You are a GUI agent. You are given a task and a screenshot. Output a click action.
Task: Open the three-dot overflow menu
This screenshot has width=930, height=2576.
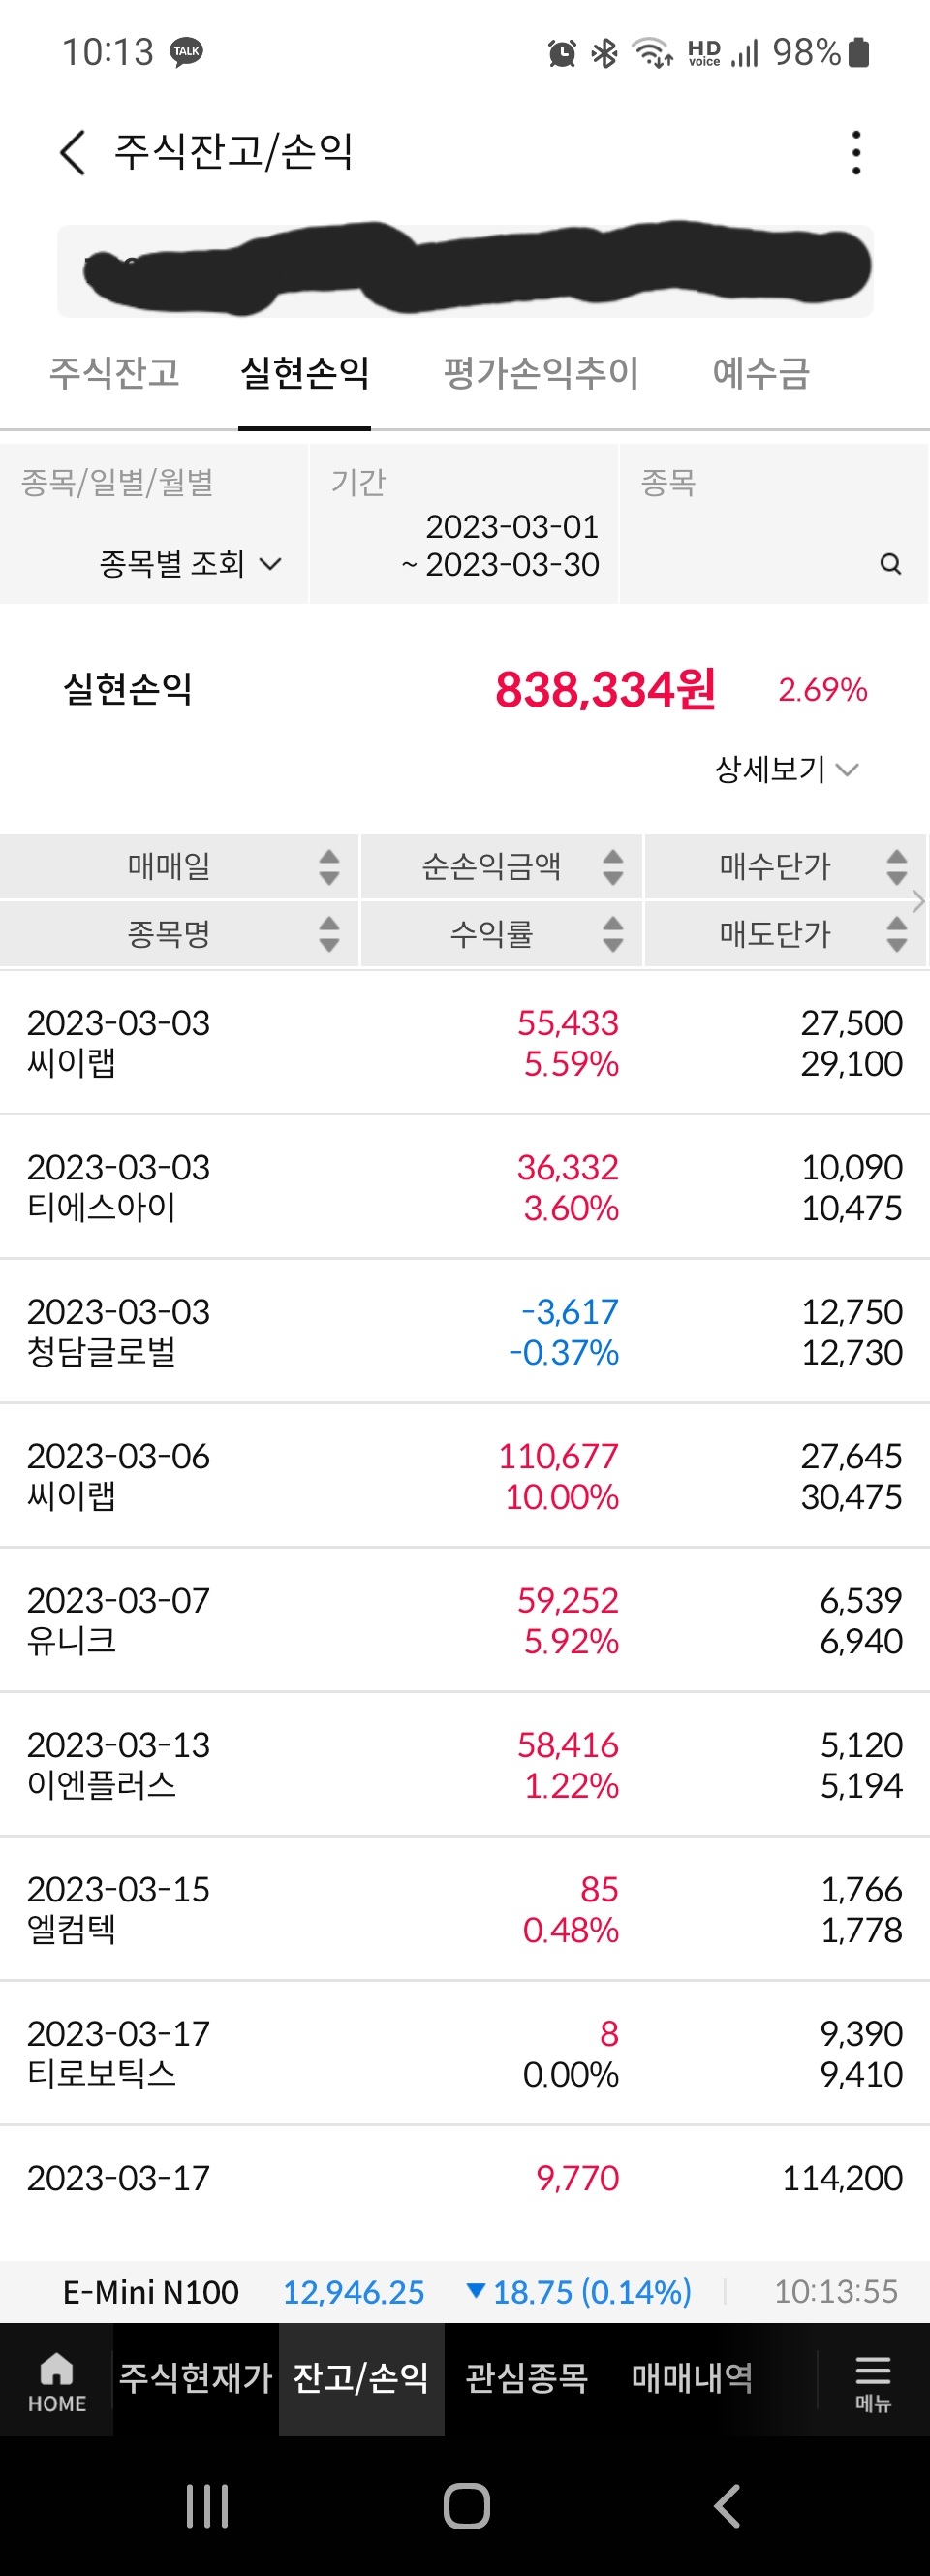pyautogui.click(x=856, y=152)
